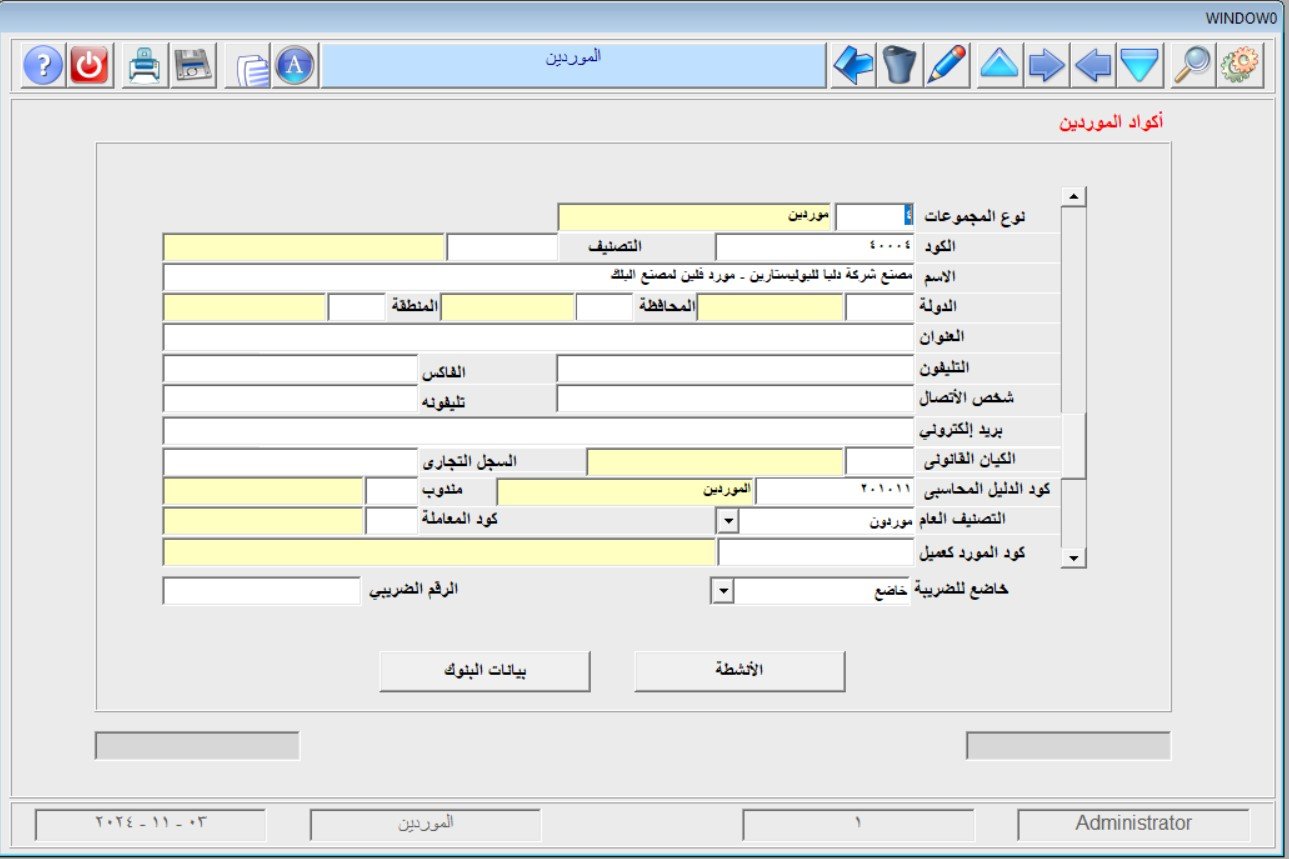The height and width of the screenshot is (859, 1289).
Task: Open search with magnifying glass icon
Action: coord(1192,66)
